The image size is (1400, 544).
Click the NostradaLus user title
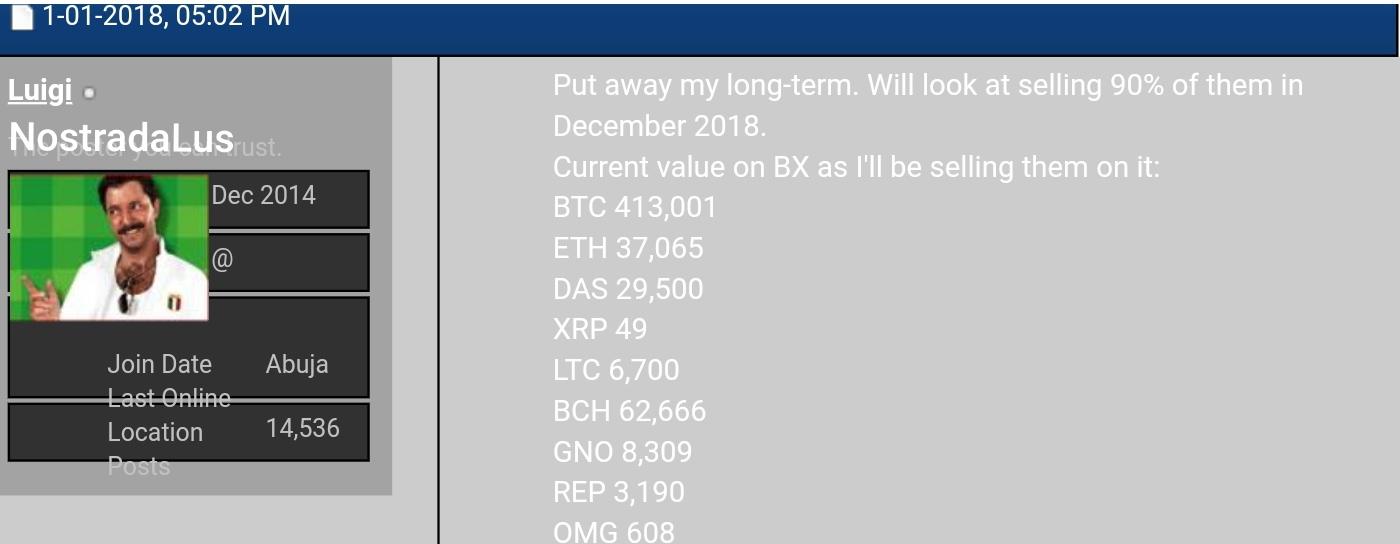point(121,137)
